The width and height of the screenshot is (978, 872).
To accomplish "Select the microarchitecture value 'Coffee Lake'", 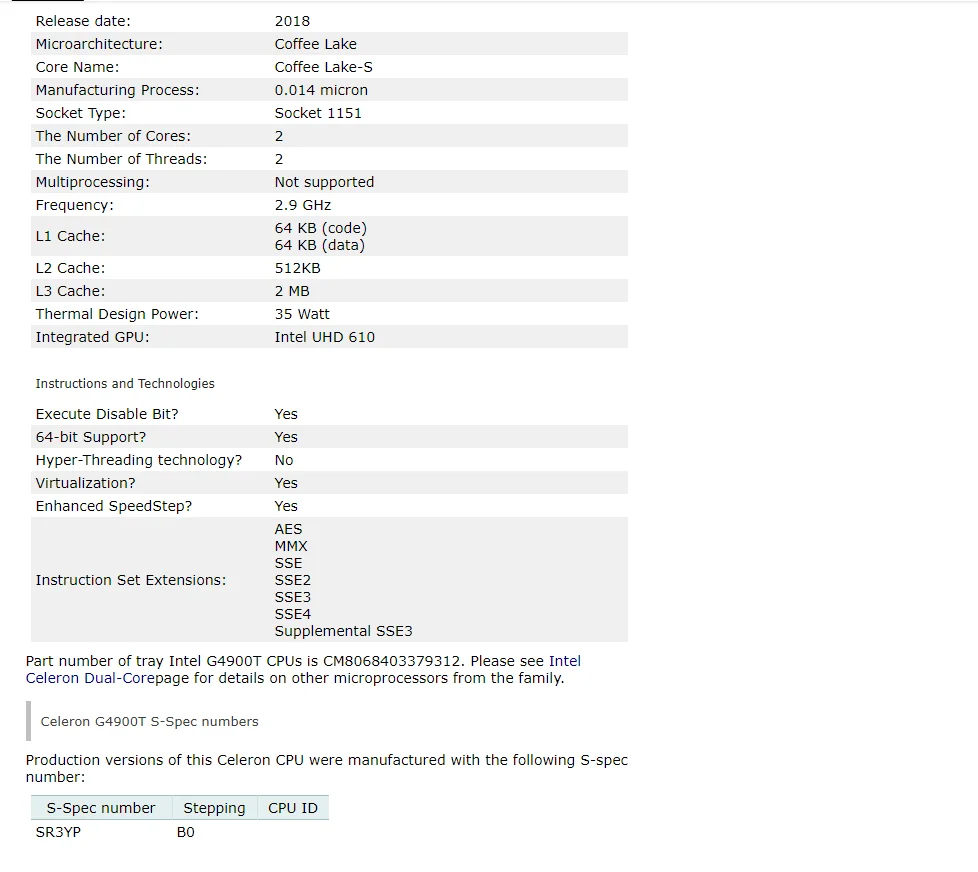I will [x=316, y=44].
